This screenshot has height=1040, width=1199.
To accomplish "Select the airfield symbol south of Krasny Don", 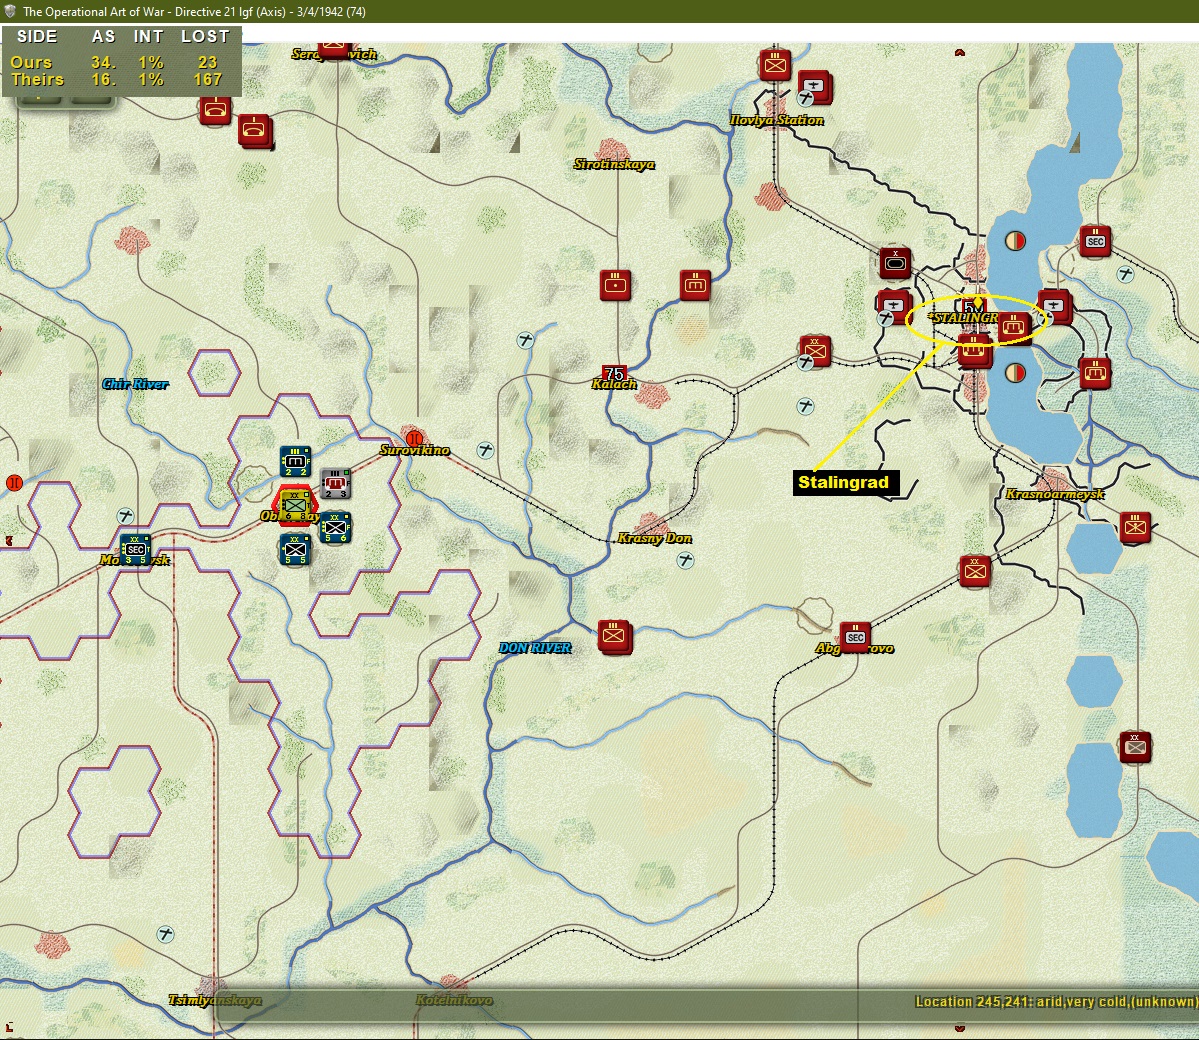I will tap(686, 561).
